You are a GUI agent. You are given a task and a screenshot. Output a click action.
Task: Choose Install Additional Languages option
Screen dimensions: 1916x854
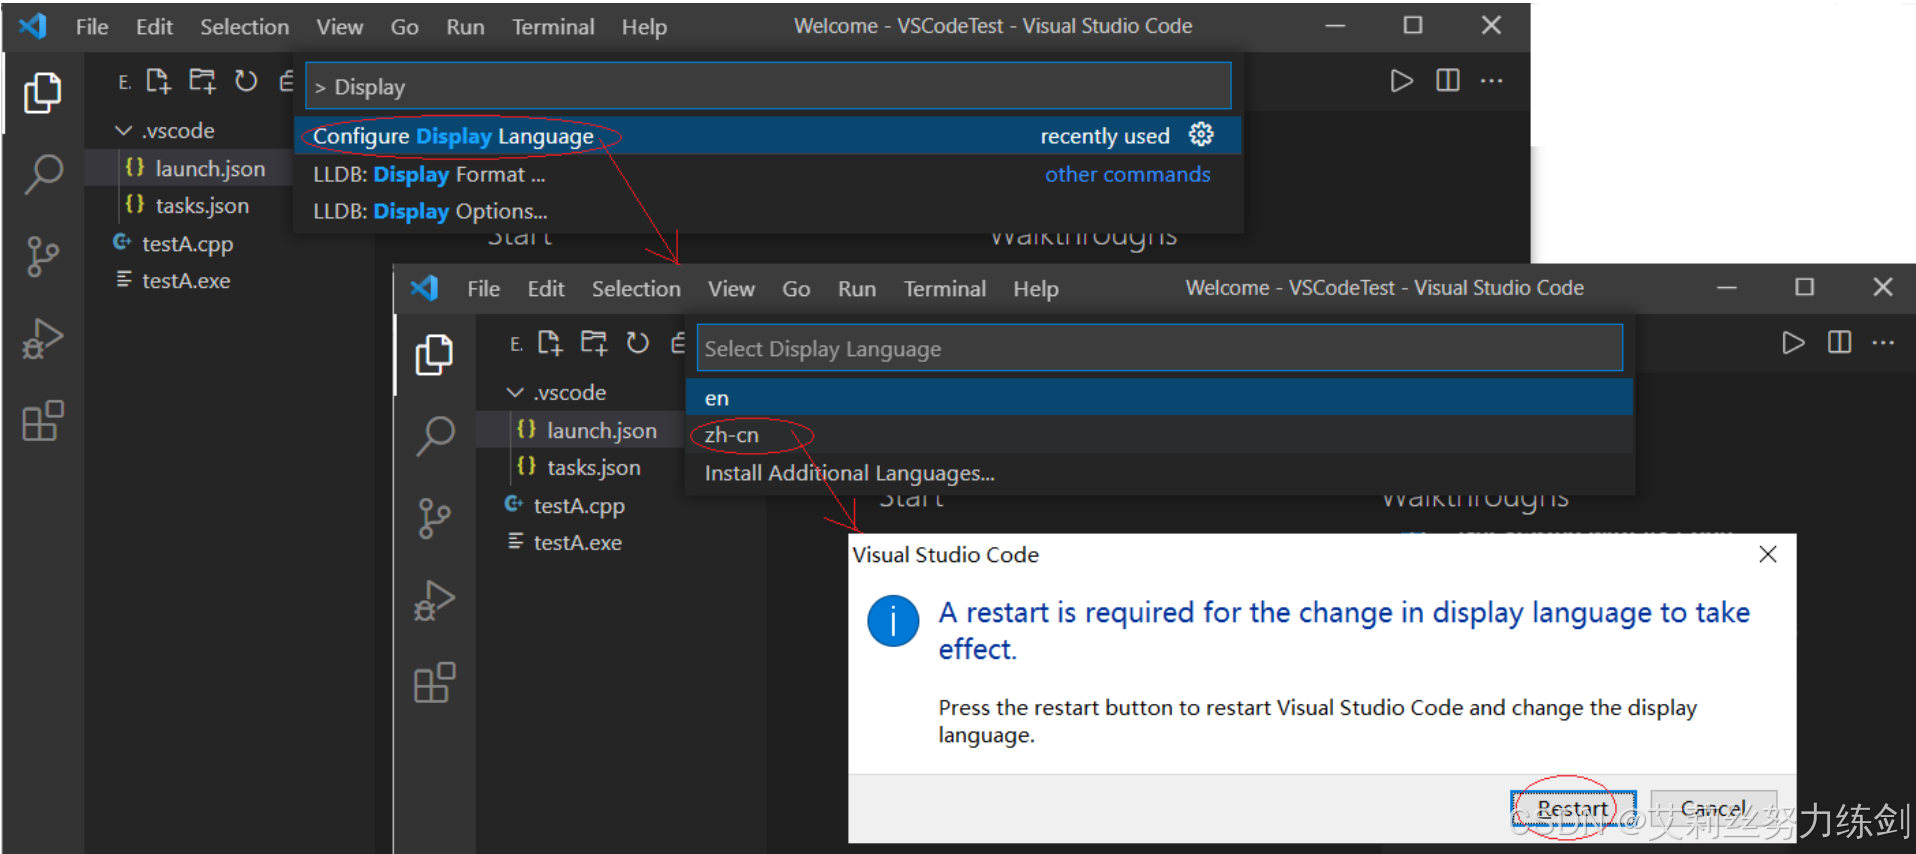coord(1160,473)
